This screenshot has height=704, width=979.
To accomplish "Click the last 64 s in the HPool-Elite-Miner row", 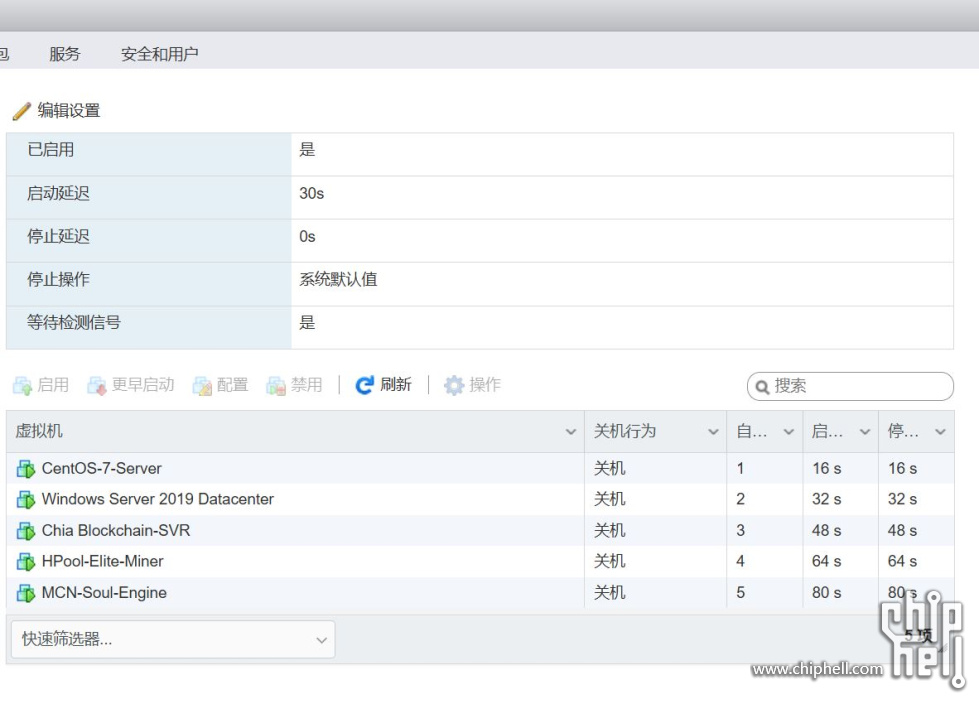I will coord(902,562).
